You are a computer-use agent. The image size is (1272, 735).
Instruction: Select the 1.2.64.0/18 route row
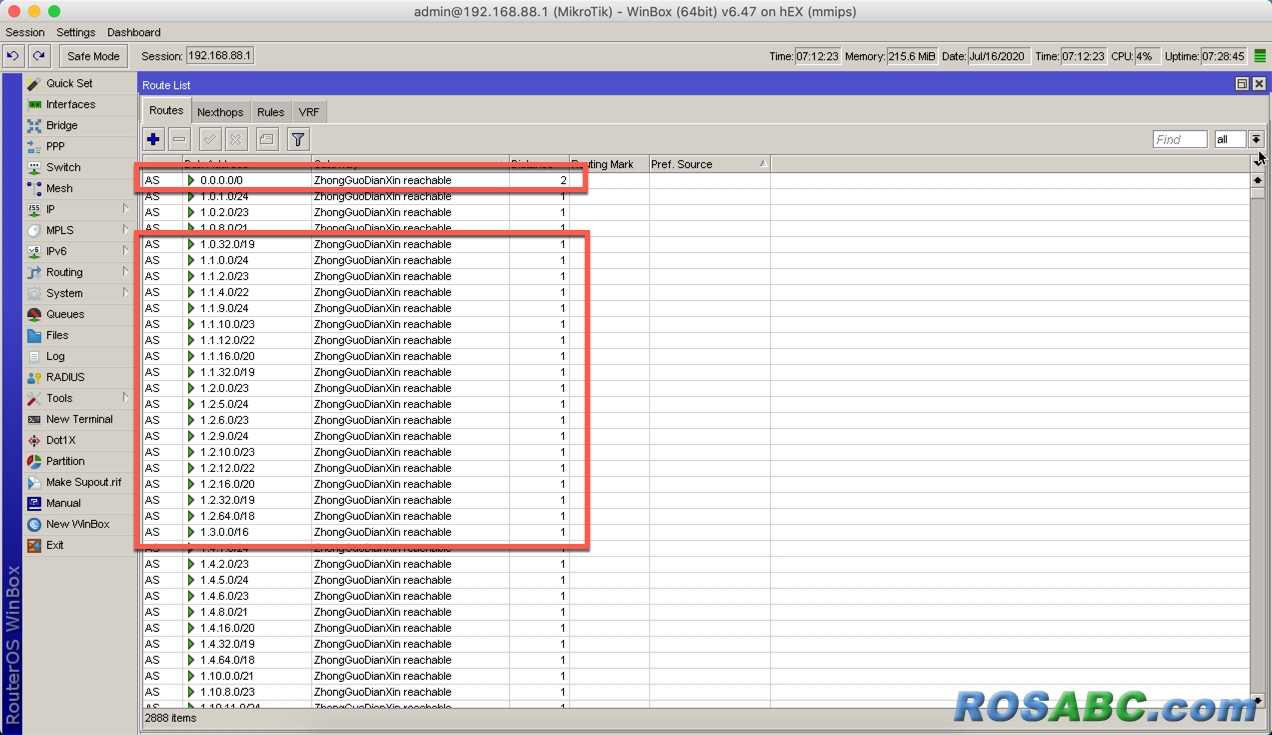695,517
